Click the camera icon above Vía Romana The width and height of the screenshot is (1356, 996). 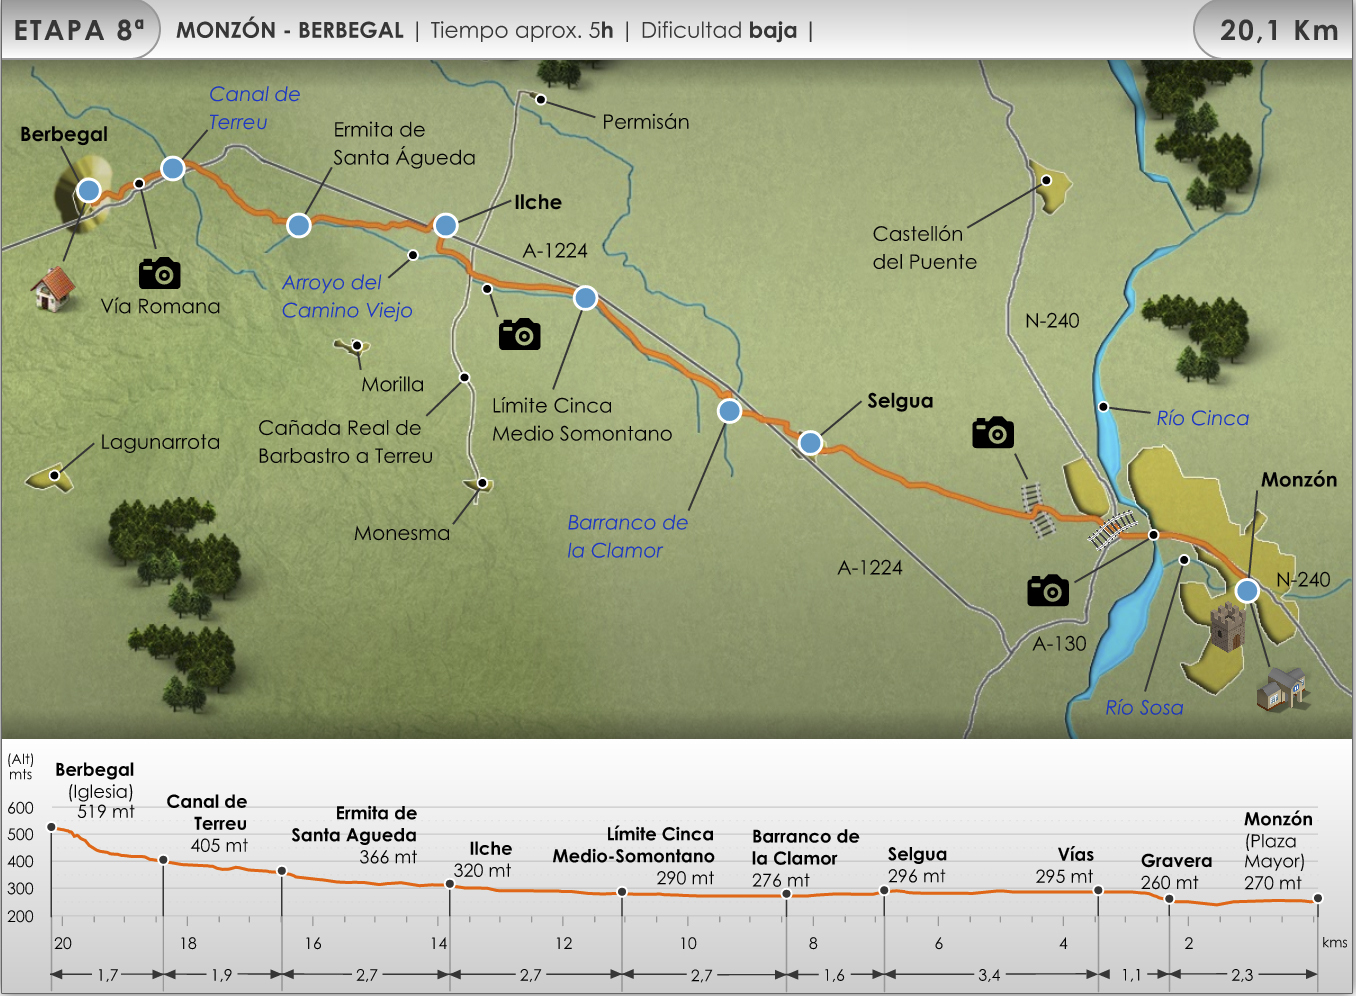pos(159,273)
